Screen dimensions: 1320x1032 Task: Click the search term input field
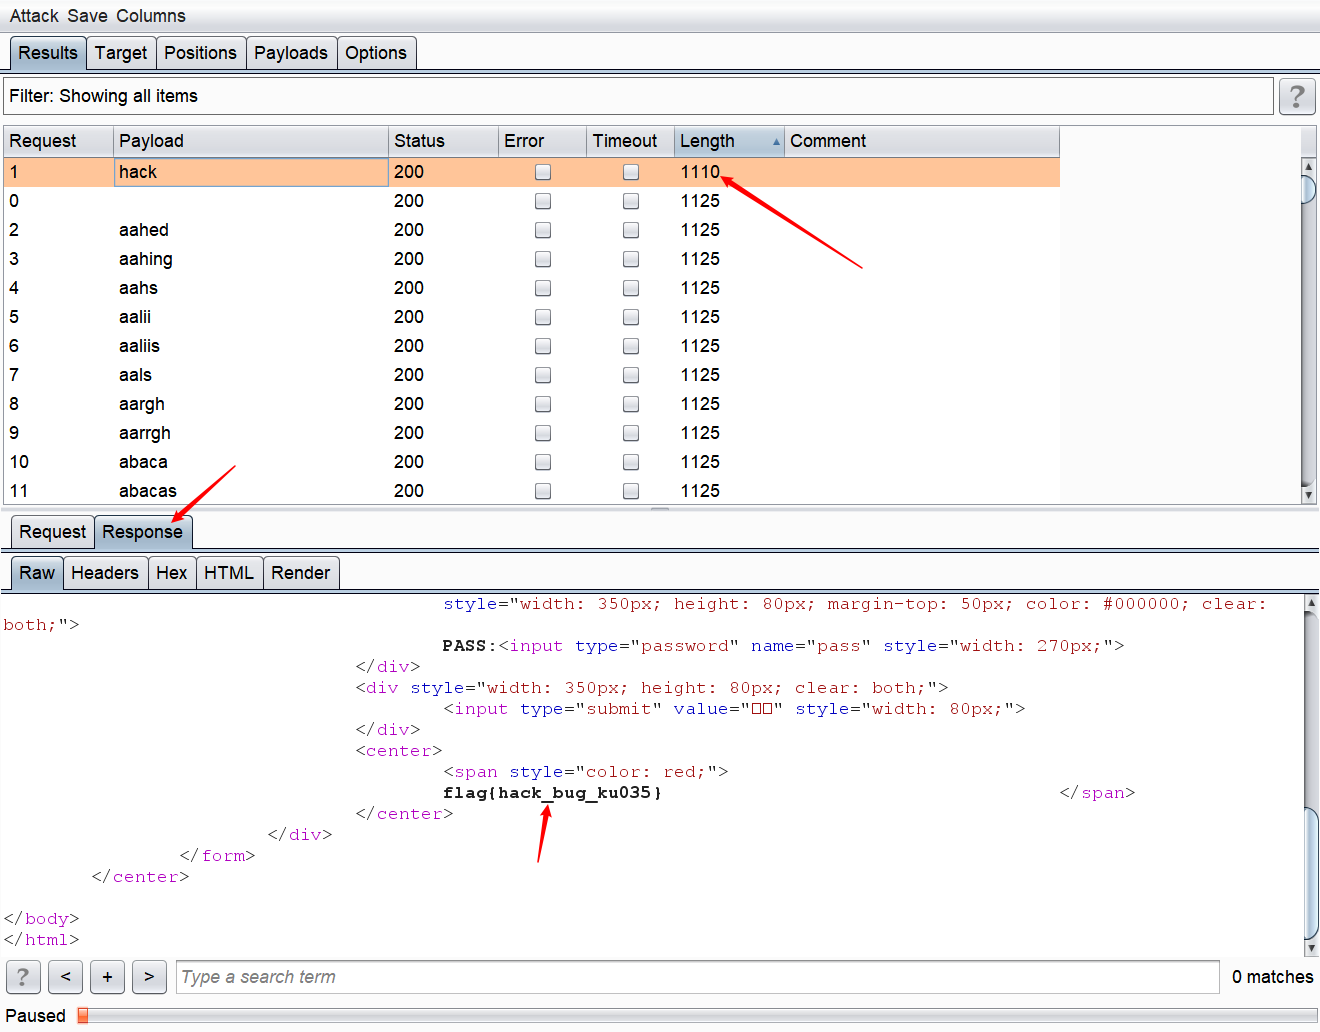click(x=697, y=977)
